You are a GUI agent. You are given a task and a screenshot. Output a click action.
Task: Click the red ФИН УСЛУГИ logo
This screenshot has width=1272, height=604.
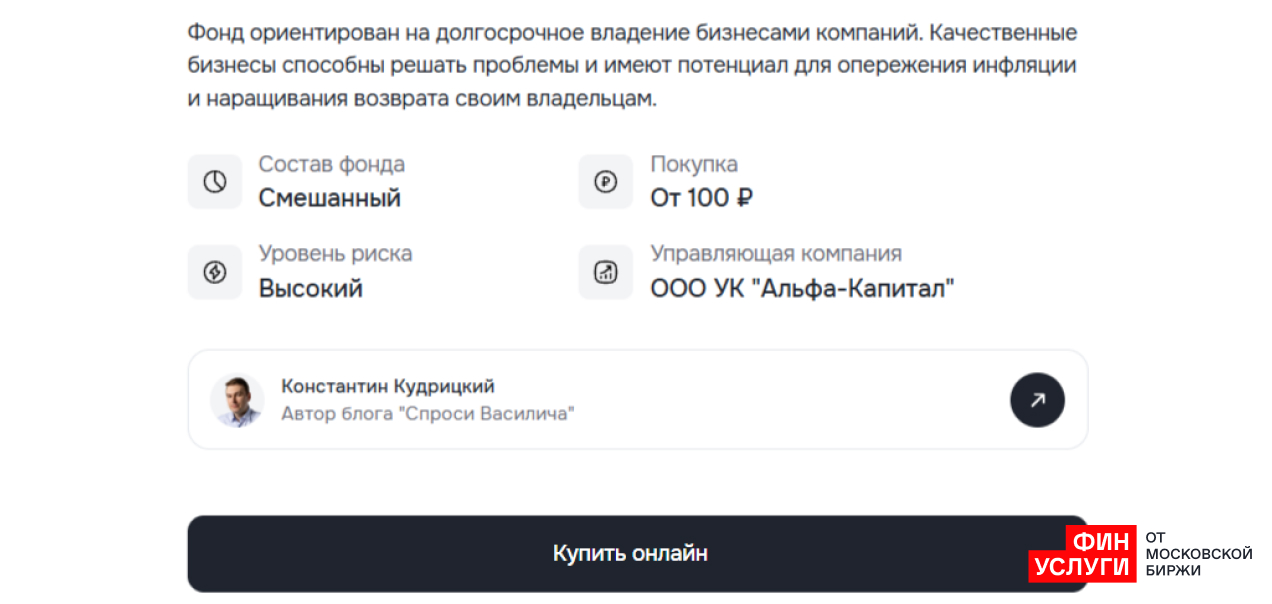(1082, 553)
